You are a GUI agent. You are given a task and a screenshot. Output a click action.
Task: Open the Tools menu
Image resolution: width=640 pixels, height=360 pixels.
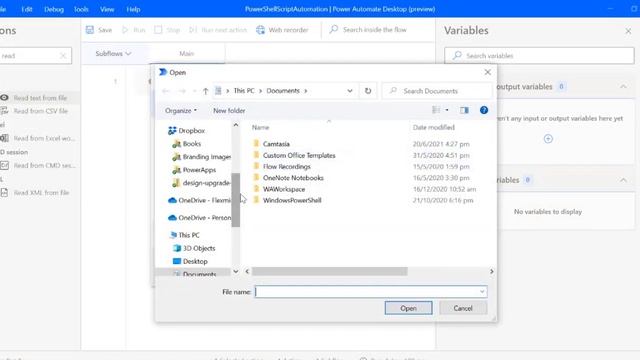click(x=81, y=9)
